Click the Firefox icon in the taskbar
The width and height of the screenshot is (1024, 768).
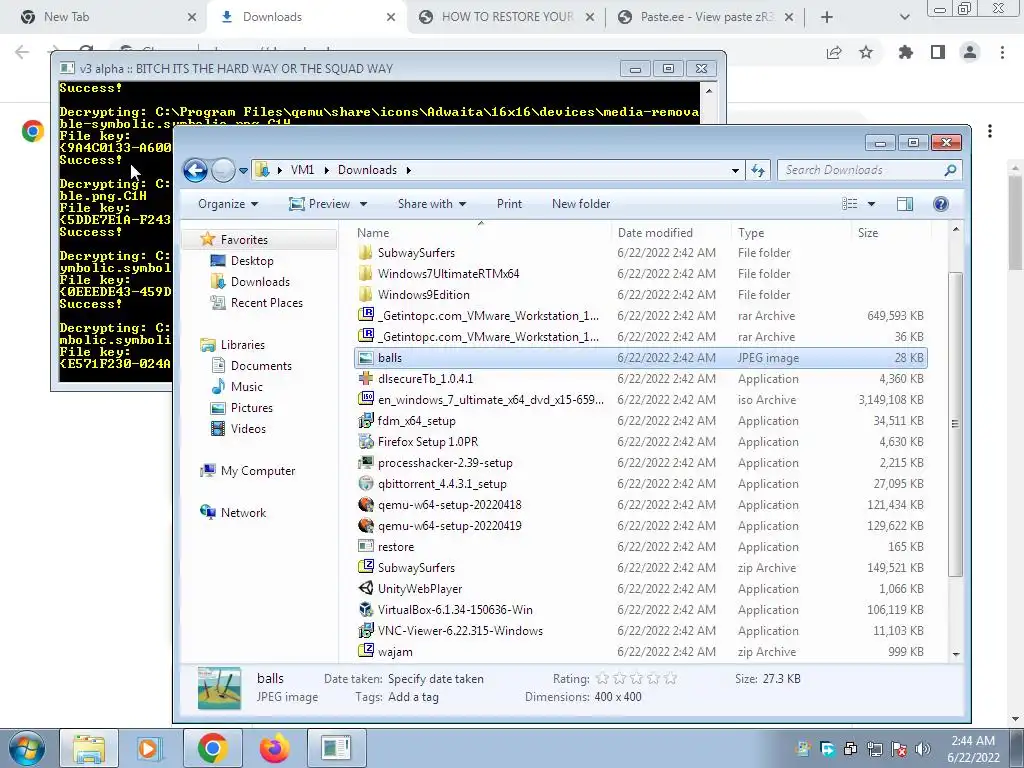[x=274, y=748]
